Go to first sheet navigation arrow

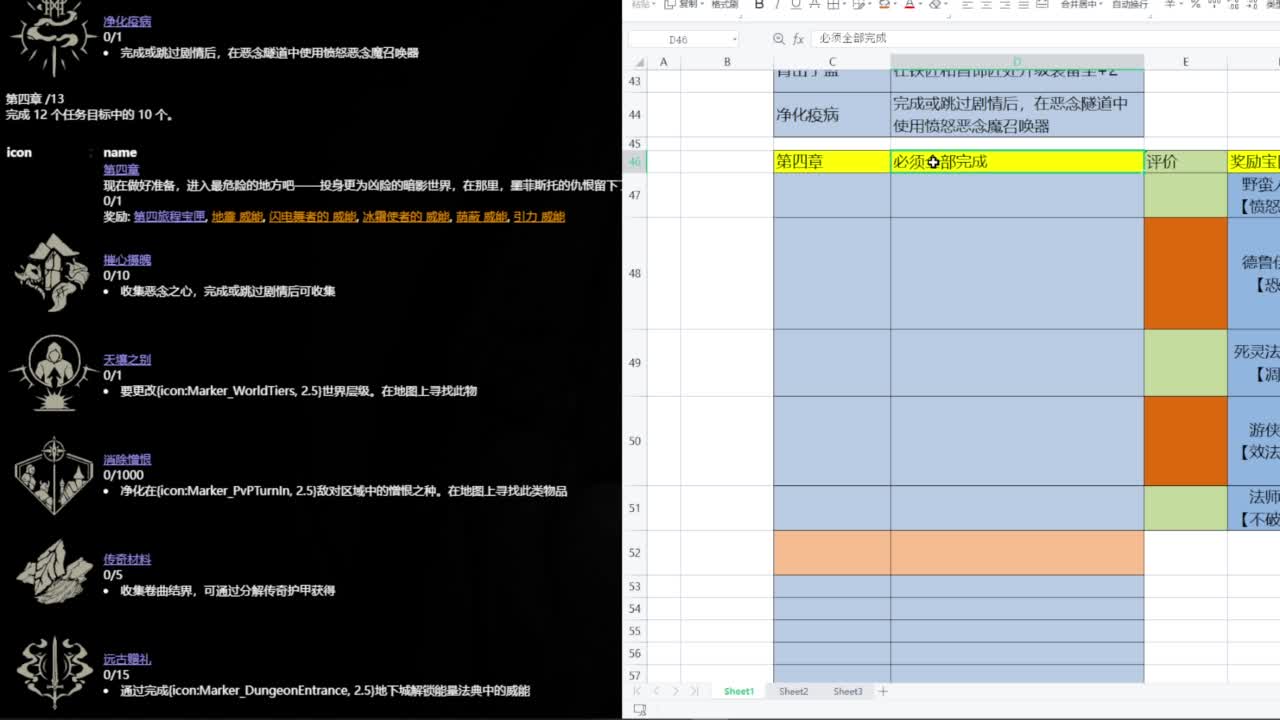pyautogui.click(x=637, y=691)
